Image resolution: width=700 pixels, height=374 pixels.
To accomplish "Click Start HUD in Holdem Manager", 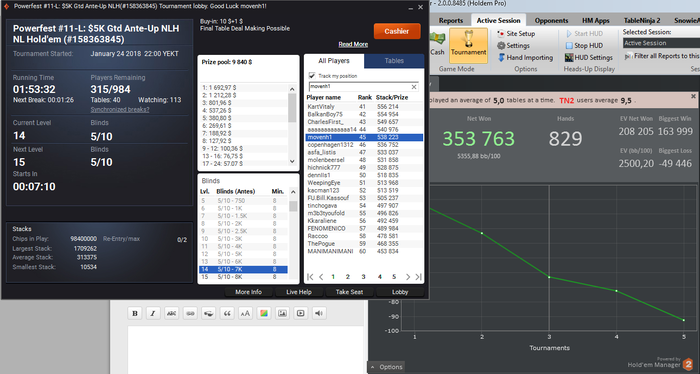I will (584, 33).
